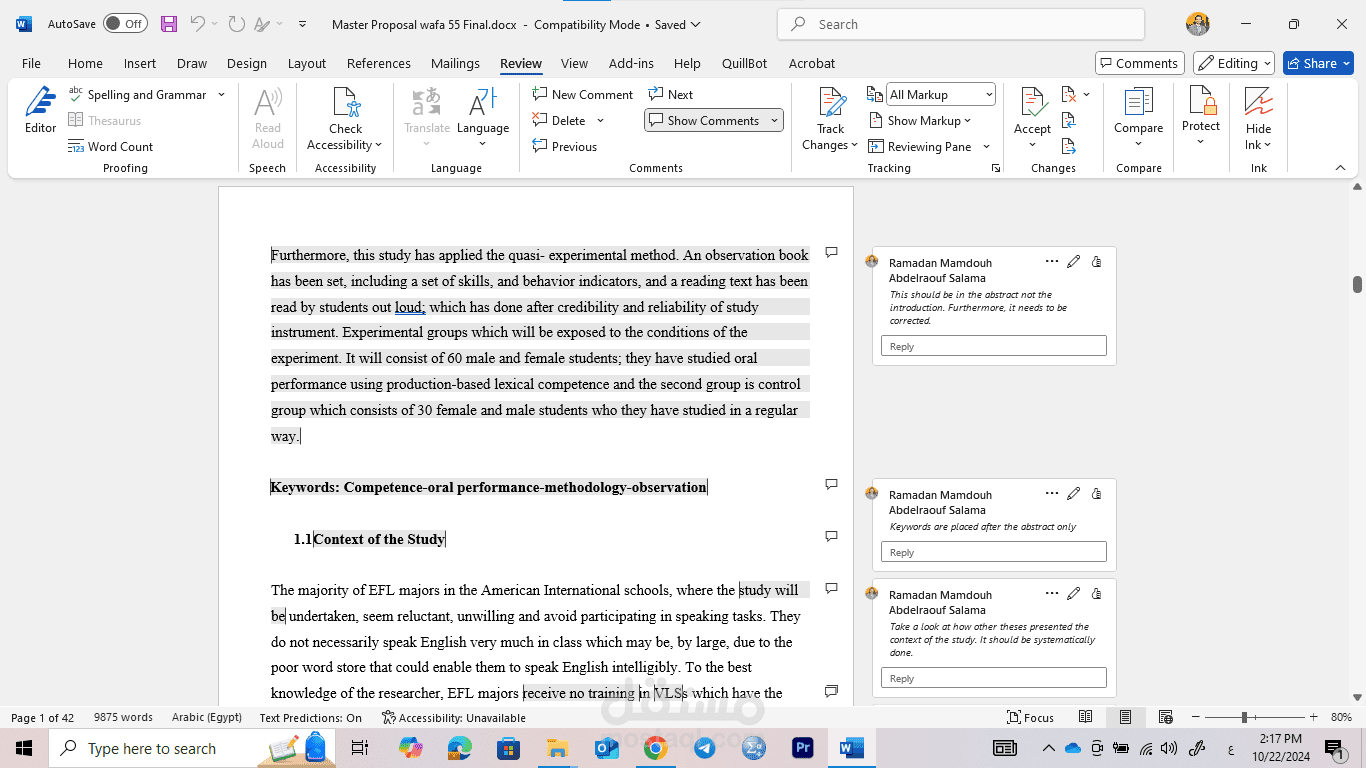Click the Share button
Image resolution: width=1366 pixels, height=768 pixels.
click(1318, 63)
